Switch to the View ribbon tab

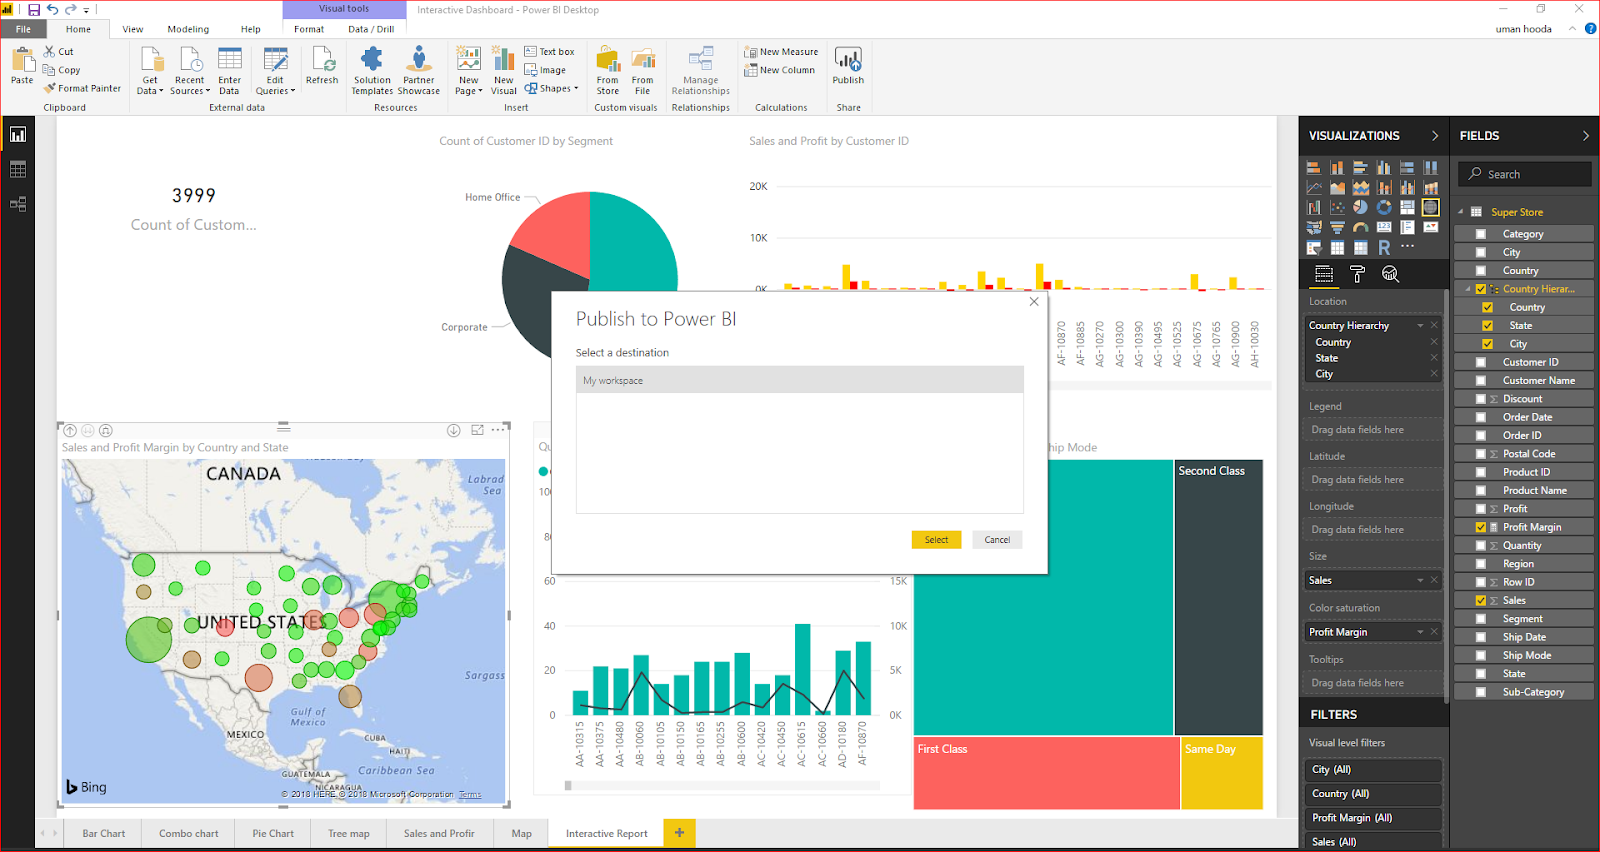pyautogui.click(x=133, y=29)
